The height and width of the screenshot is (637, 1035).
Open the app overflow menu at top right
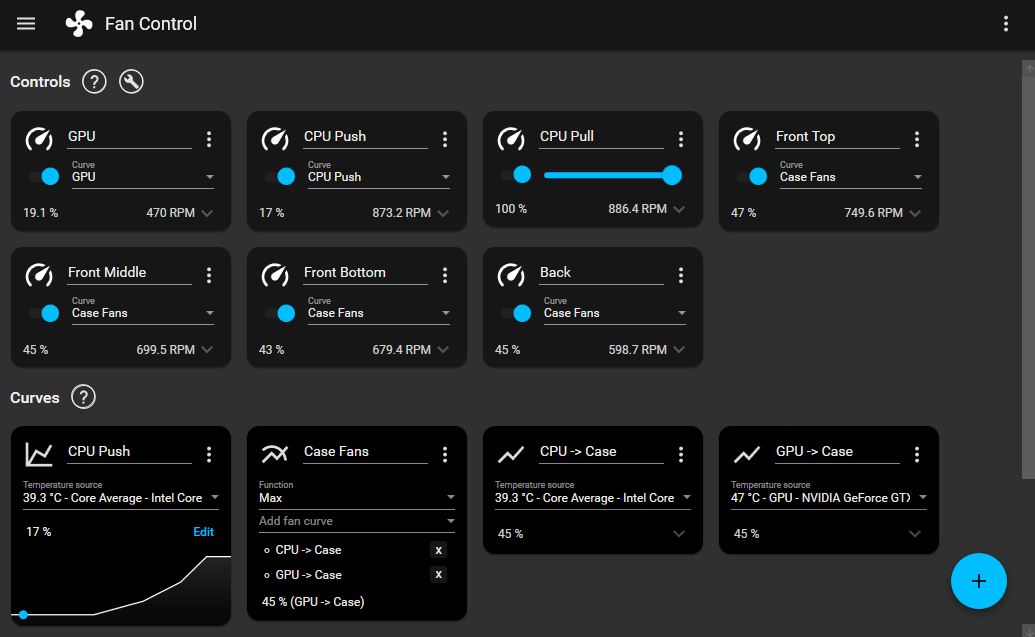click(1005, 23)
